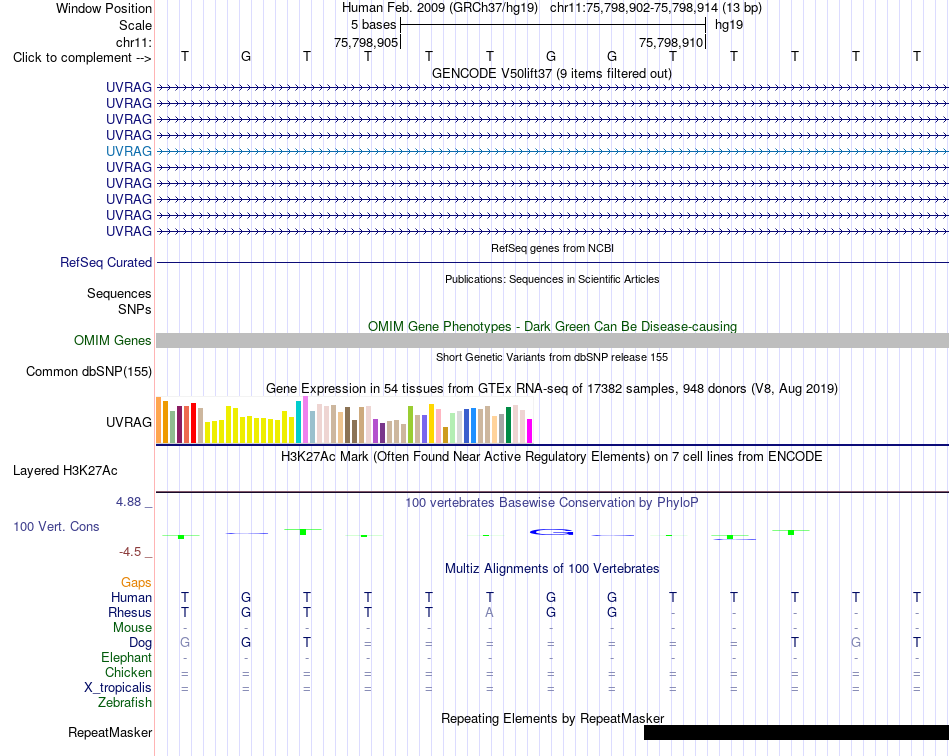This screenshot has width=950, height=756.
Task: Click the 'Sequences' track label
Action: click(119, 293)
